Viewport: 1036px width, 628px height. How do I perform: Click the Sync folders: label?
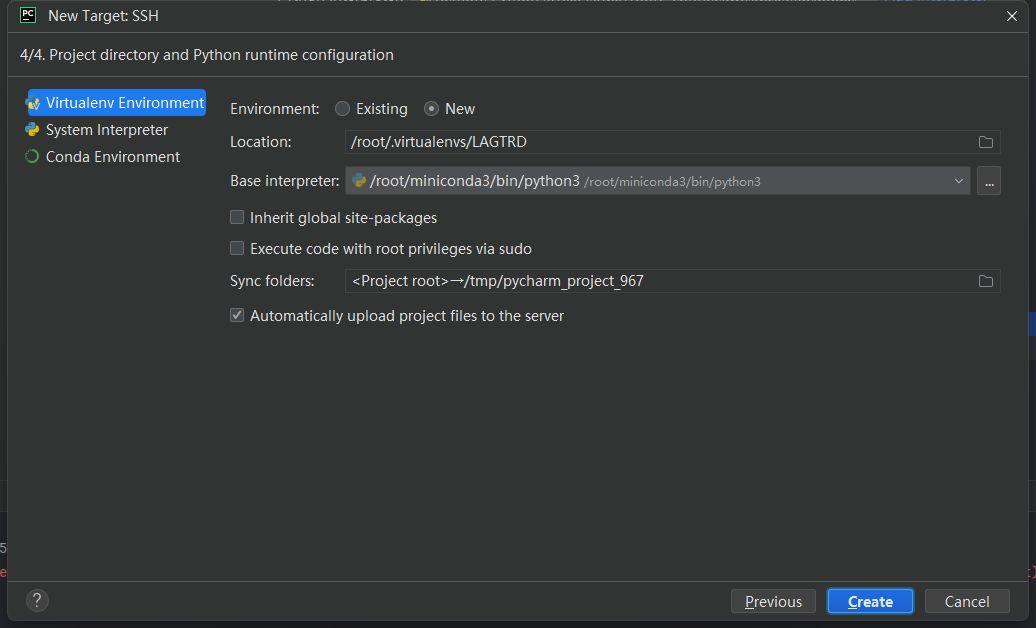(x=272, y=281)
